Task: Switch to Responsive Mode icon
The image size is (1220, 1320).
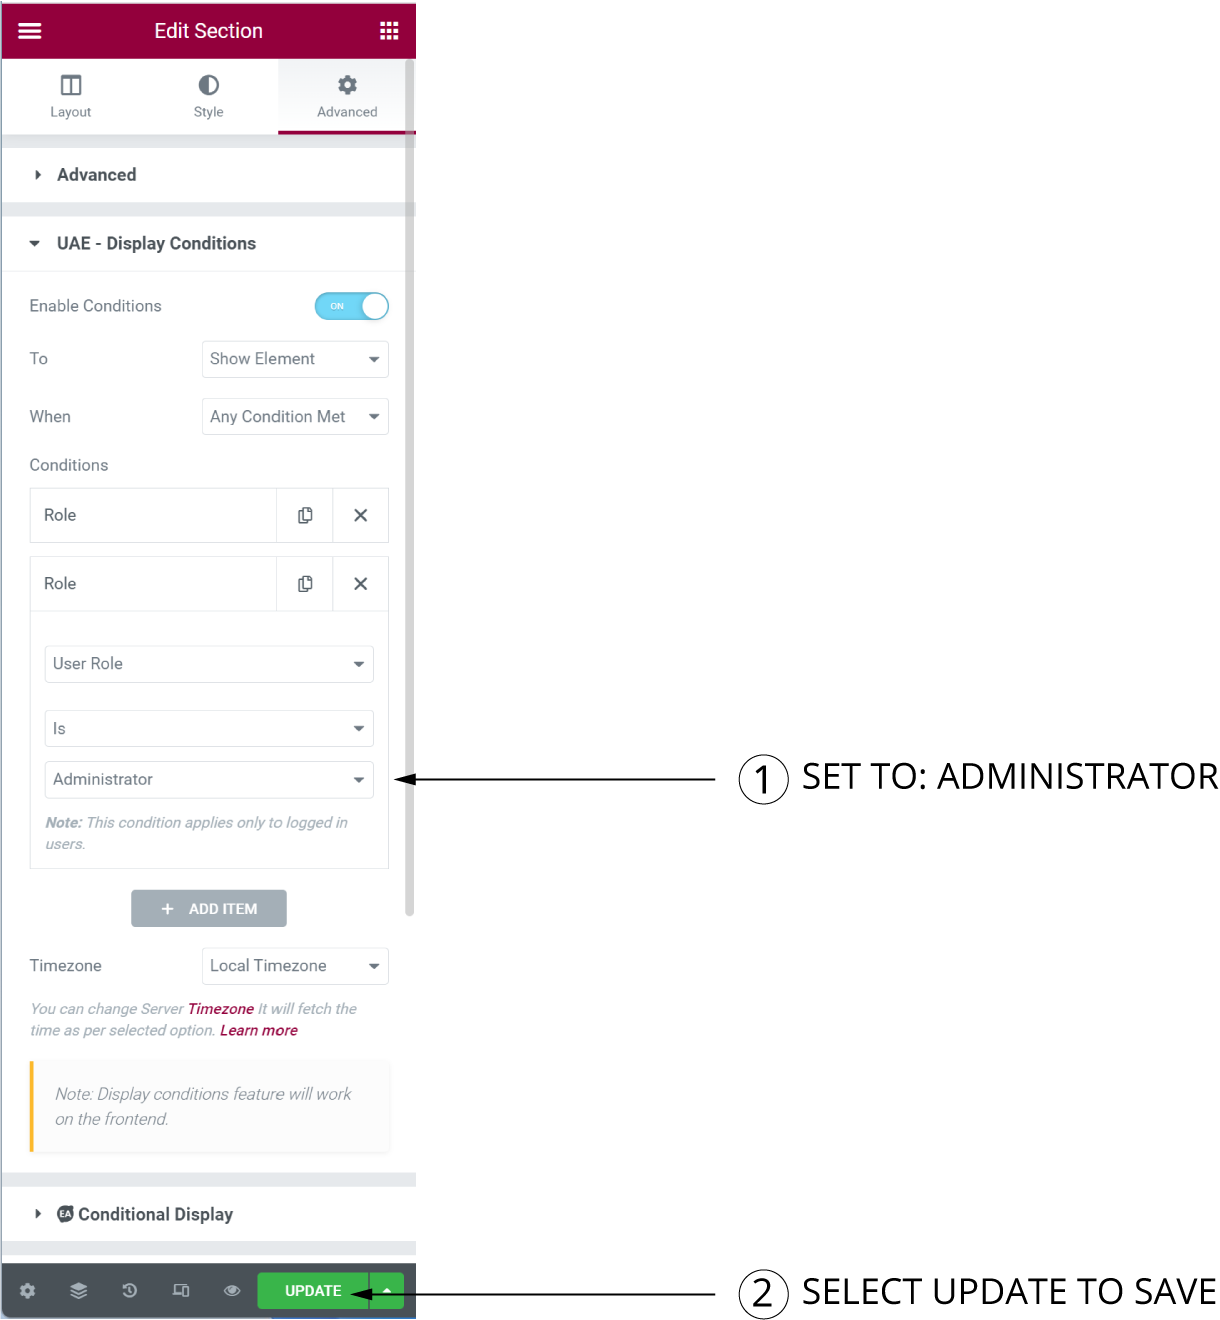Action: pyautogui.click(x=181, y=1291)
